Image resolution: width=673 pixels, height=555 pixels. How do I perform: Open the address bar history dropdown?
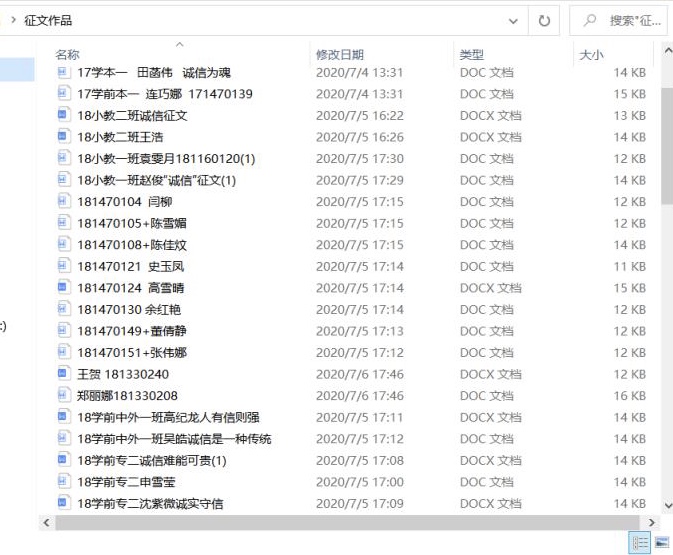pyautogui.click(x=514, y=20)
